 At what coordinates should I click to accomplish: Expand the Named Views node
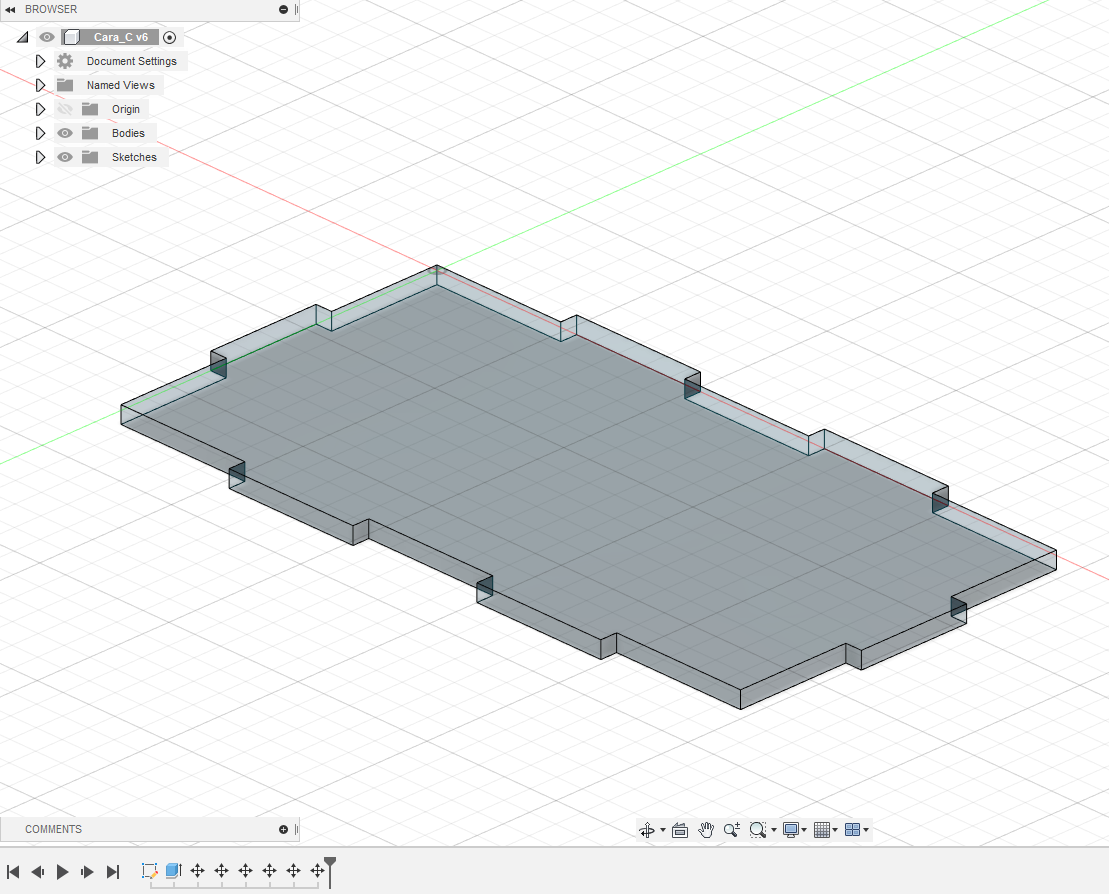tap(40, 85)
